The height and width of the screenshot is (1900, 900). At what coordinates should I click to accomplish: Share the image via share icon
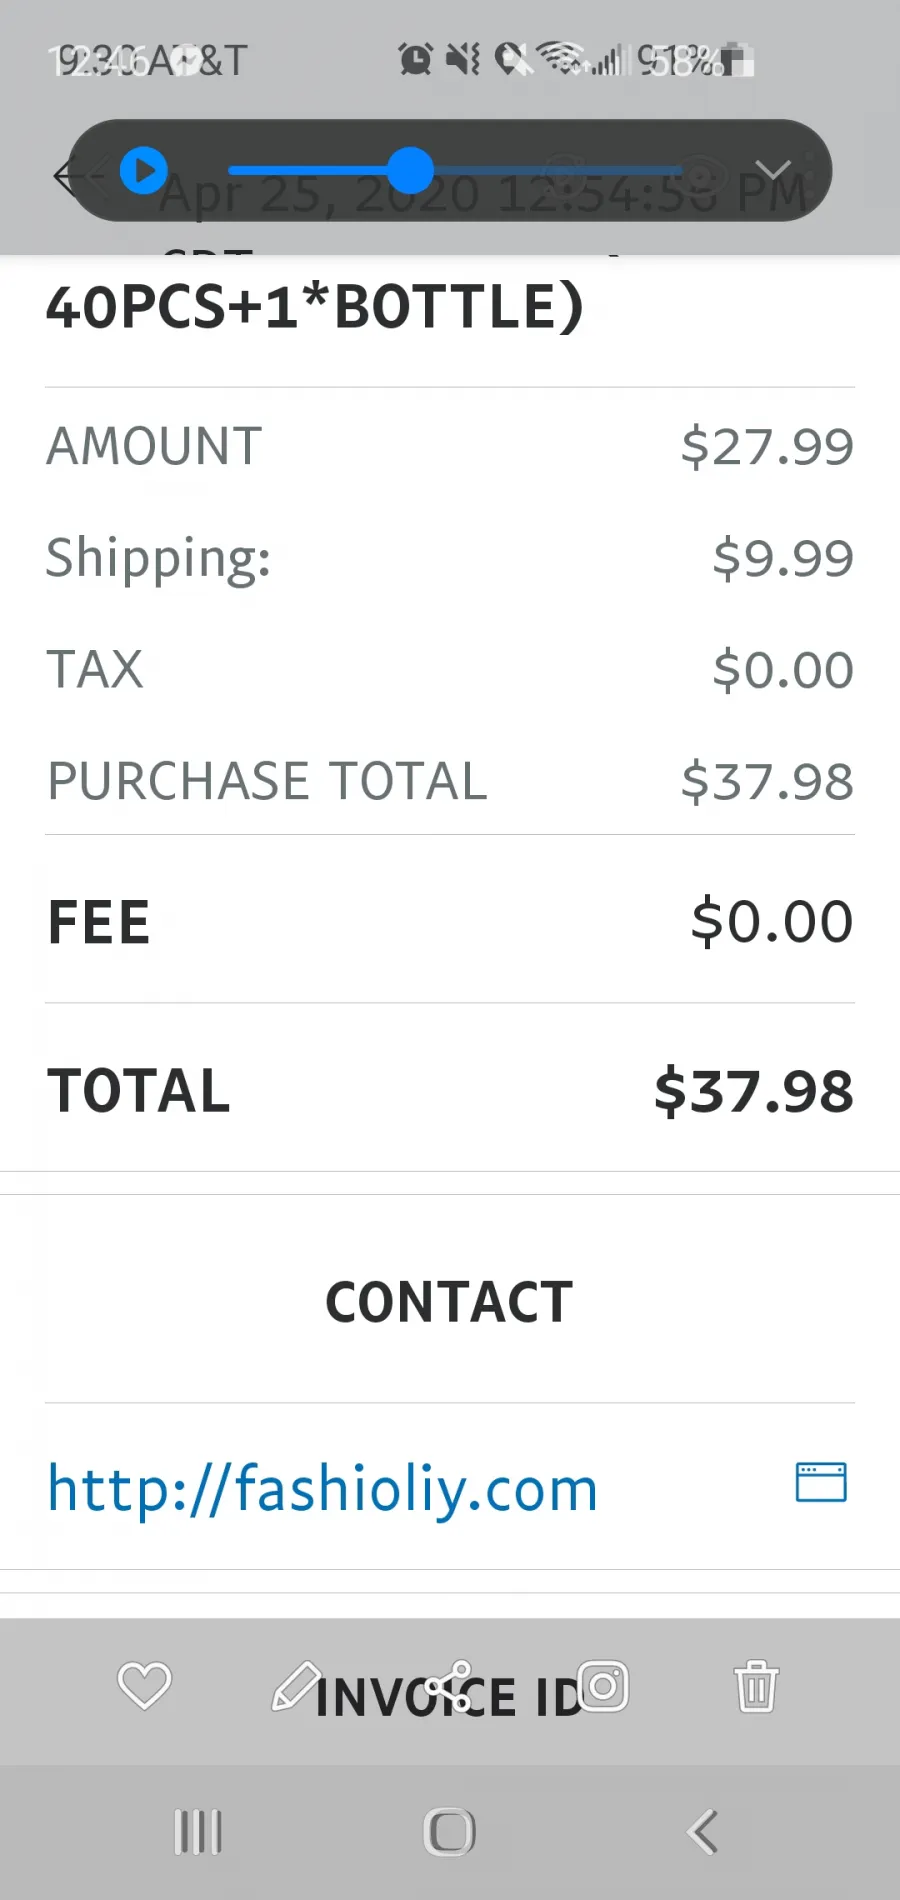[449, 1686]
